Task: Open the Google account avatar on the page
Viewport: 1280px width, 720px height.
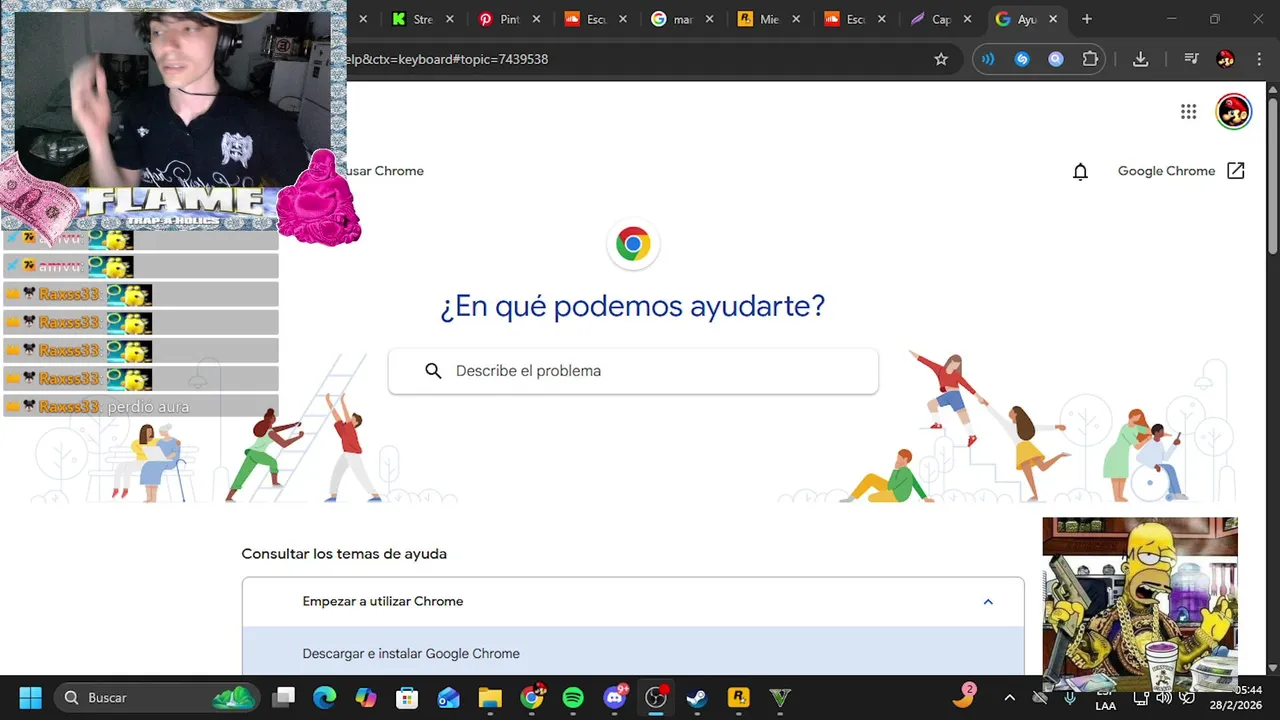Action: (1234, 112)
